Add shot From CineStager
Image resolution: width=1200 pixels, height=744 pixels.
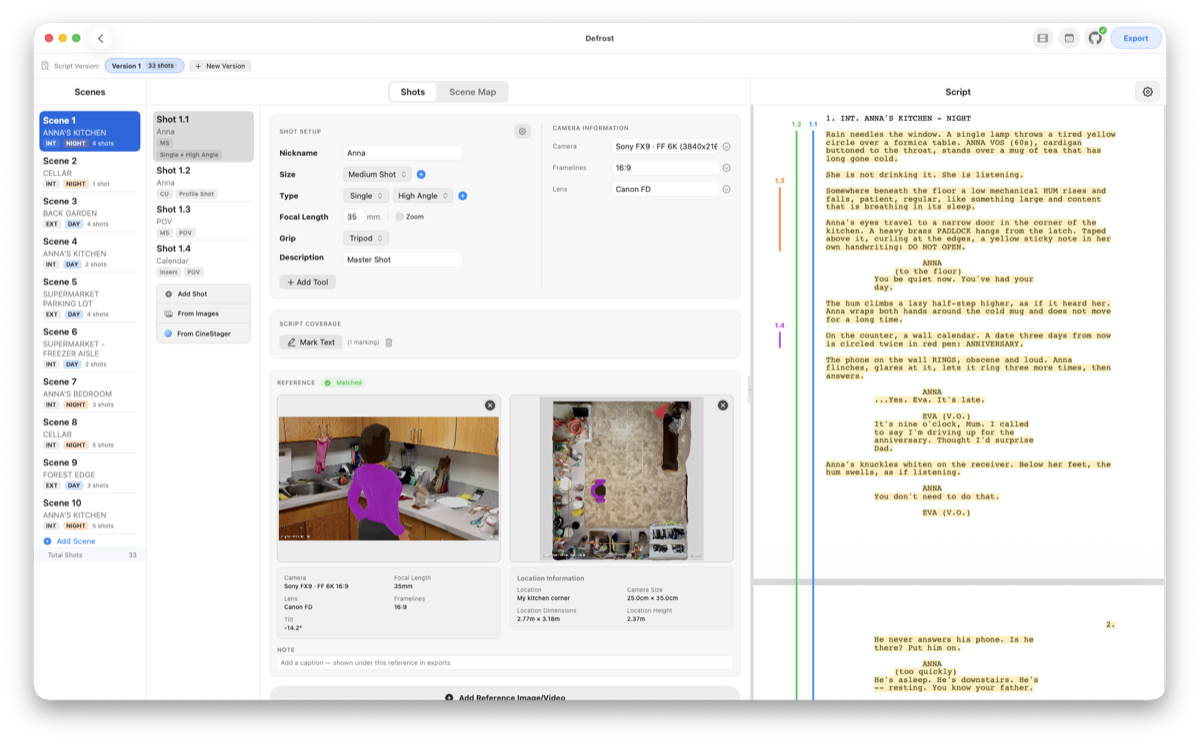(x=203, y=334)
